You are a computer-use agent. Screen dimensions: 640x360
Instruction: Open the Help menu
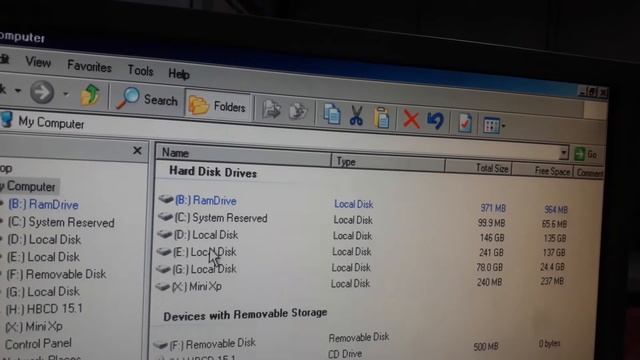pos(179,74)
